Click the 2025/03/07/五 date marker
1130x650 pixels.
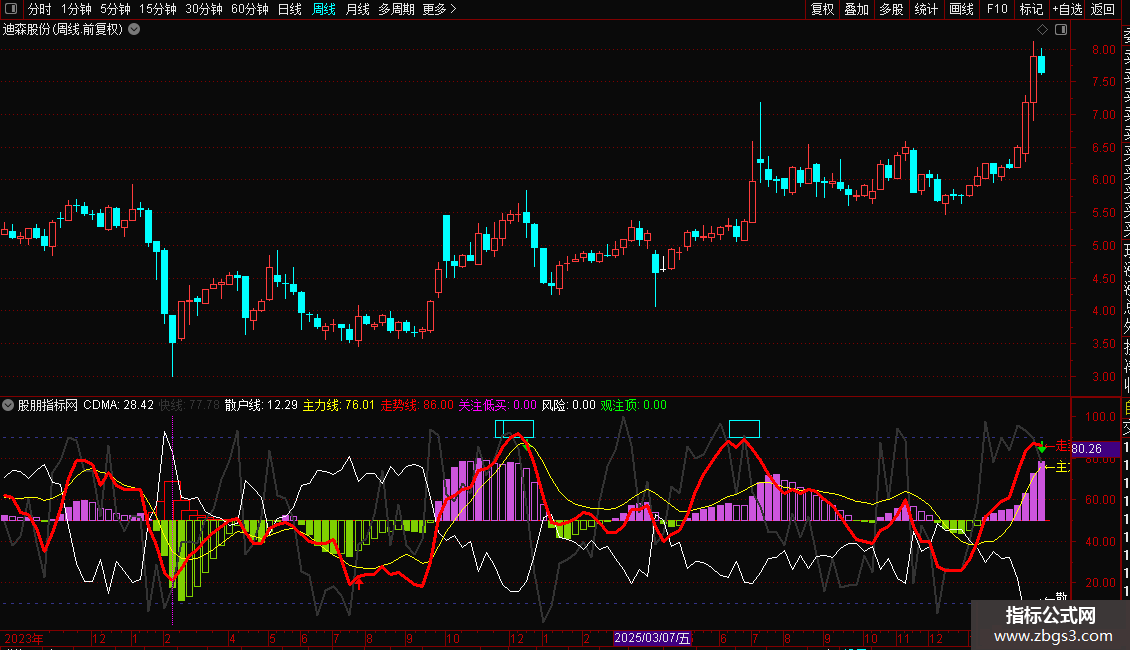pos(652,638)
